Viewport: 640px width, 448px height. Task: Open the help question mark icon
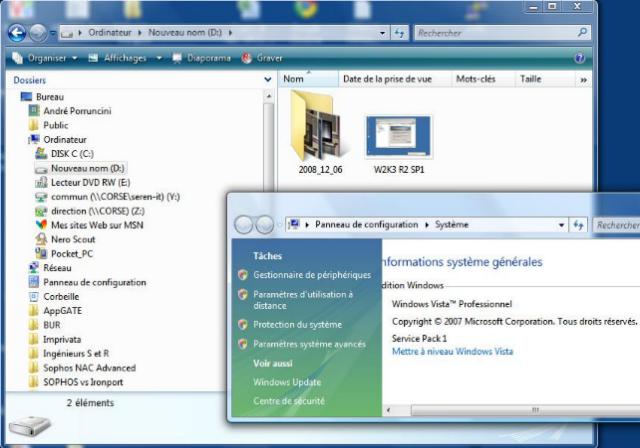(x=580, y=58)
